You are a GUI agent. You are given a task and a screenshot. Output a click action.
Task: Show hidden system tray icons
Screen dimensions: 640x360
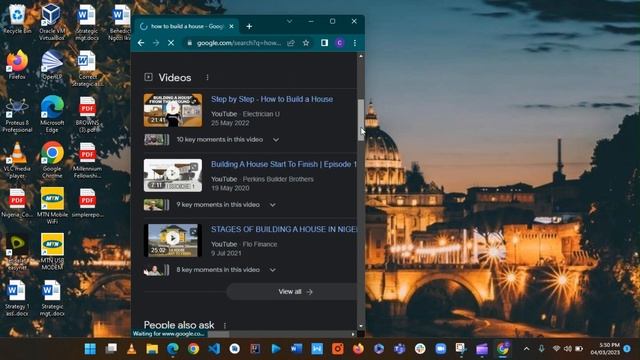pyautogui.click(x=527, y=349)
